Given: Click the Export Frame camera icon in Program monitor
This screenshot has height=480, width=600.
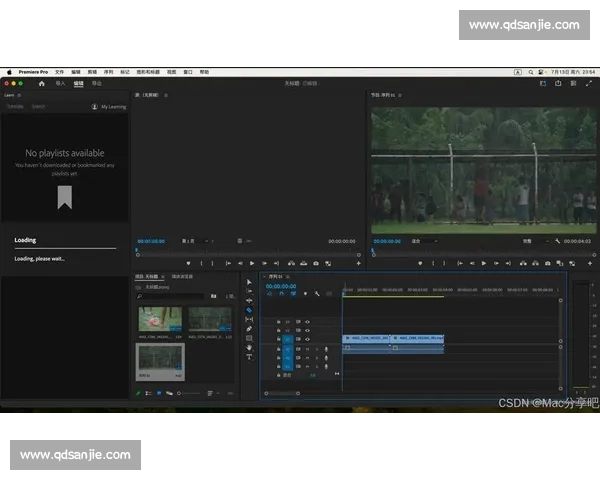Looking at the screenshot, I should click(549, 263).
